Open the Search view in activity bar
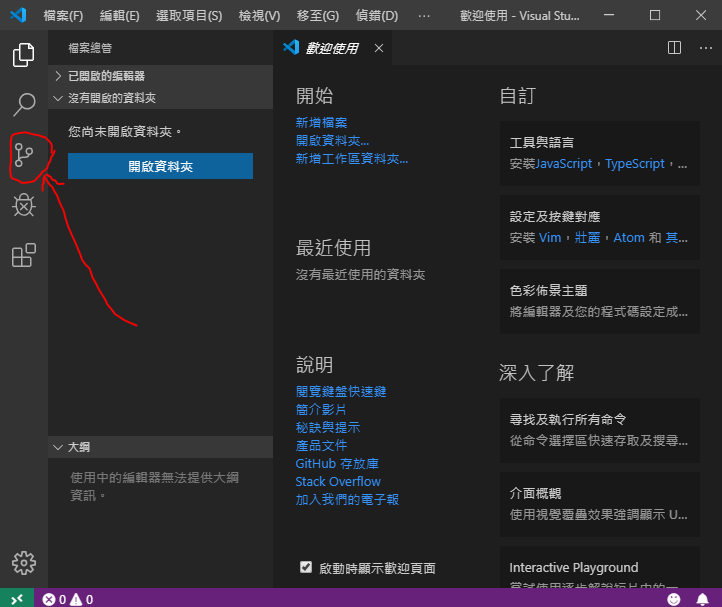Screen dimensions: 722x607 tap(23, 105)
